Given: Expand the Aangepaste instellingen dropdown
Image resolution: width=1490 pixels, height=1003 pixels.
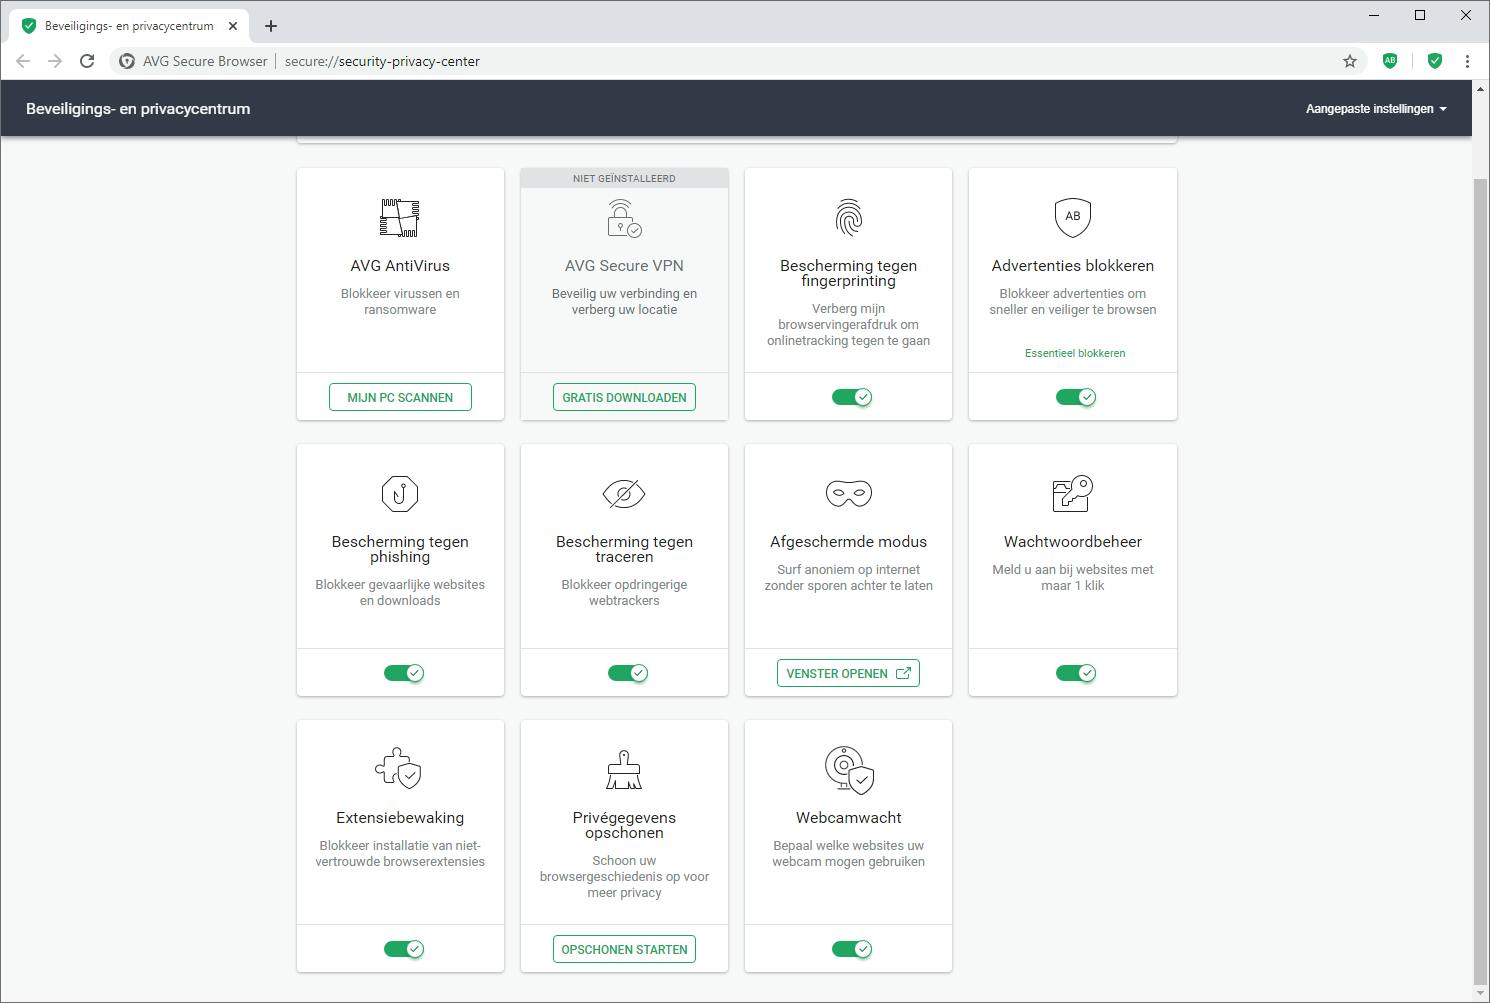Looking at the screenshot, I should point(1376,109).
